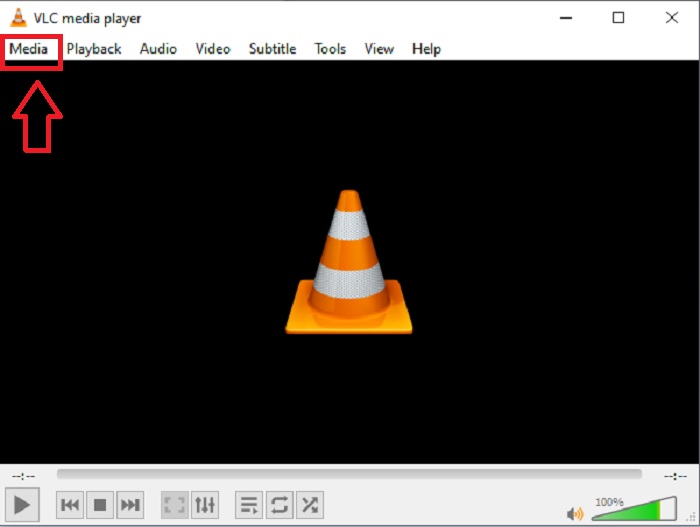Screen dimensions: 700x527
Task: Show extended settings equalizer icon
Action: (204, 505)
